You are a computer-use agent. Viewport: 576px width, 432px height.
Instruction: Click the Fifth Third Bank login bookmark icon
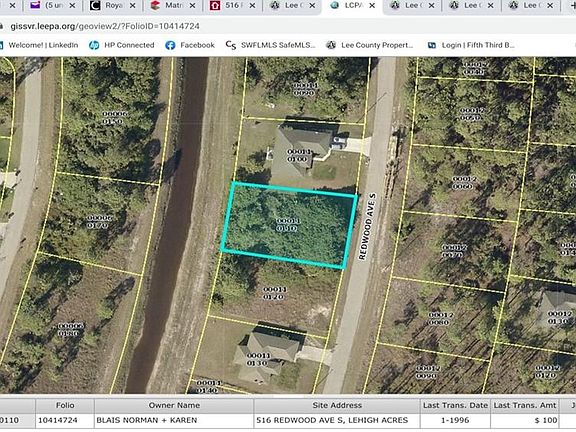click(x=432, y=45)
